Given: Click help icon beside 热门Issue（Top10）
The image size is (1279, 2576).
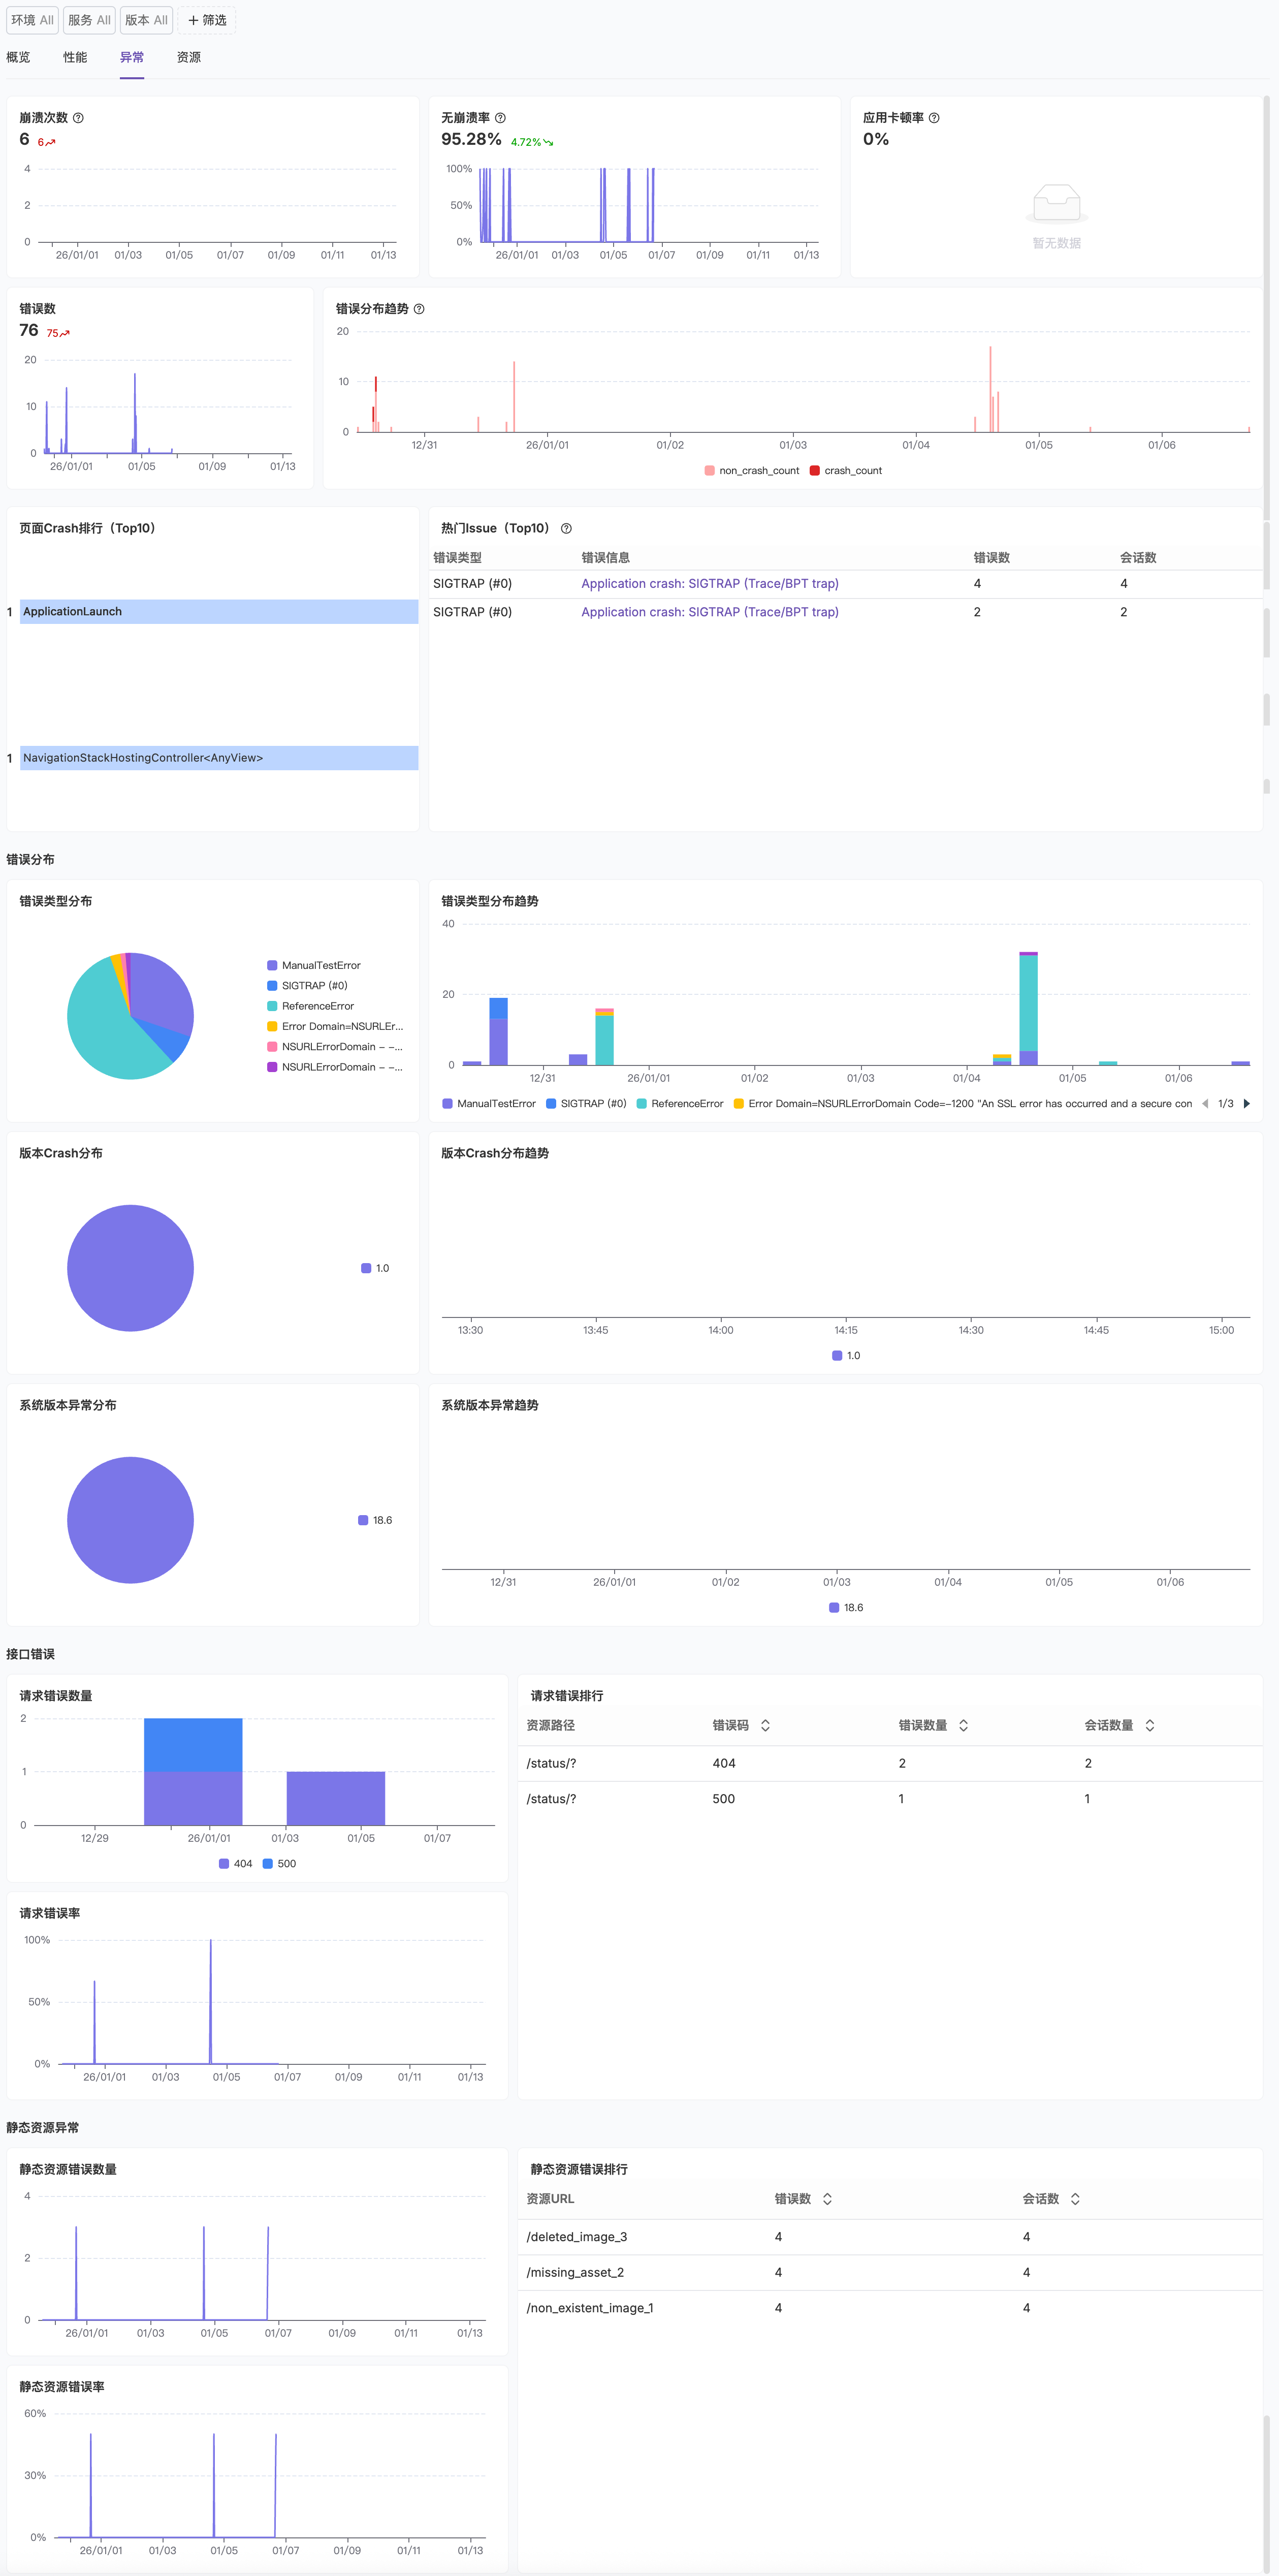Looking at the screenshot, I should click(566, 528).
